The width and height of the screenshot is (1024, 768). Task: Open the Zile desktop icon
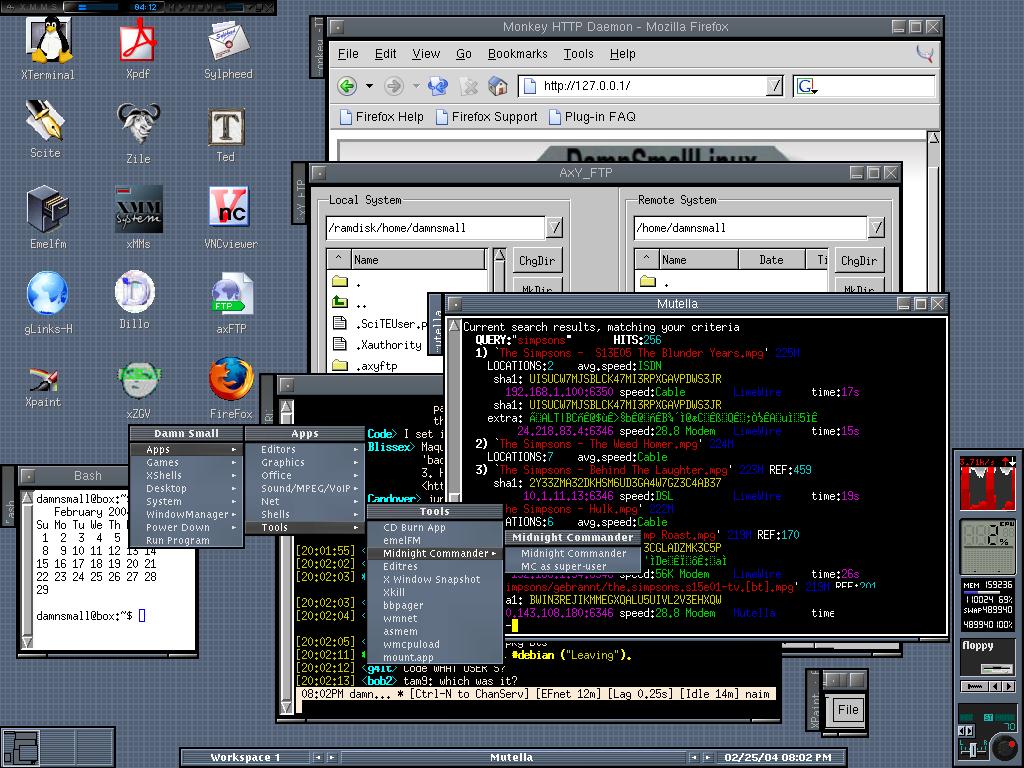pos(138,124)
